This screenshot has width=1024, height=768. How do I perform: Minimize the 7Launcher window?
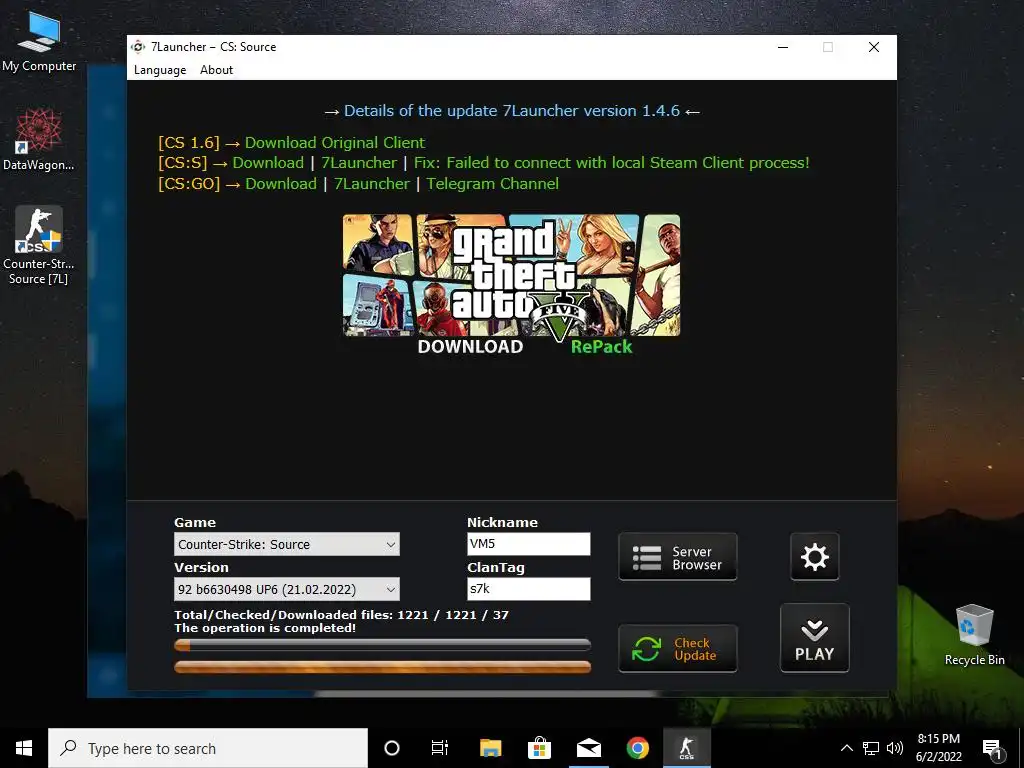tap(783, 47)
